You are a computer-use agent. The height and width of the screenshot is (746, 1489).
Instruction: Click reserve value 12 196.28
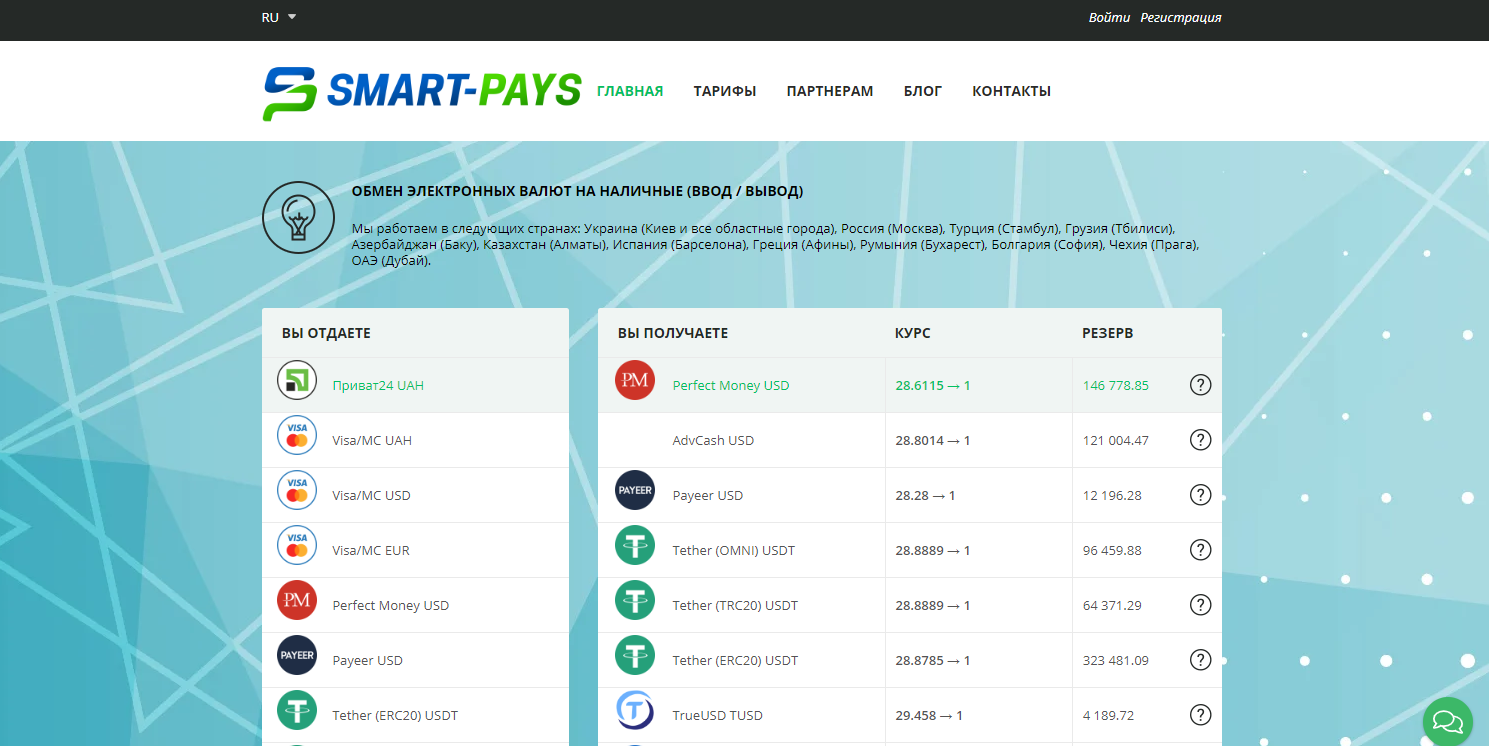1112,496
